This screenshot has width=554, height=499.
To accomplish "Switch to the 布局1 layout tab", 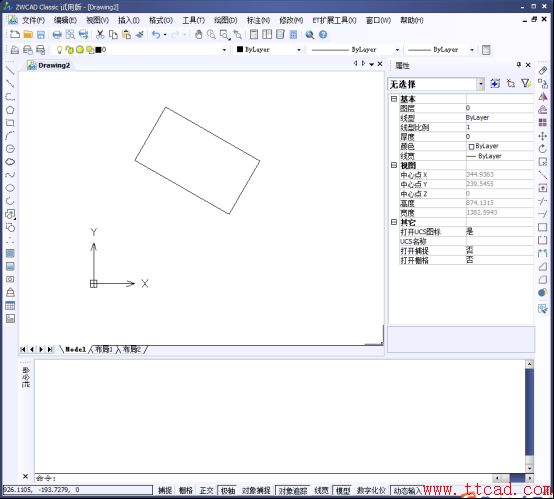I will (x=104, y=349).
